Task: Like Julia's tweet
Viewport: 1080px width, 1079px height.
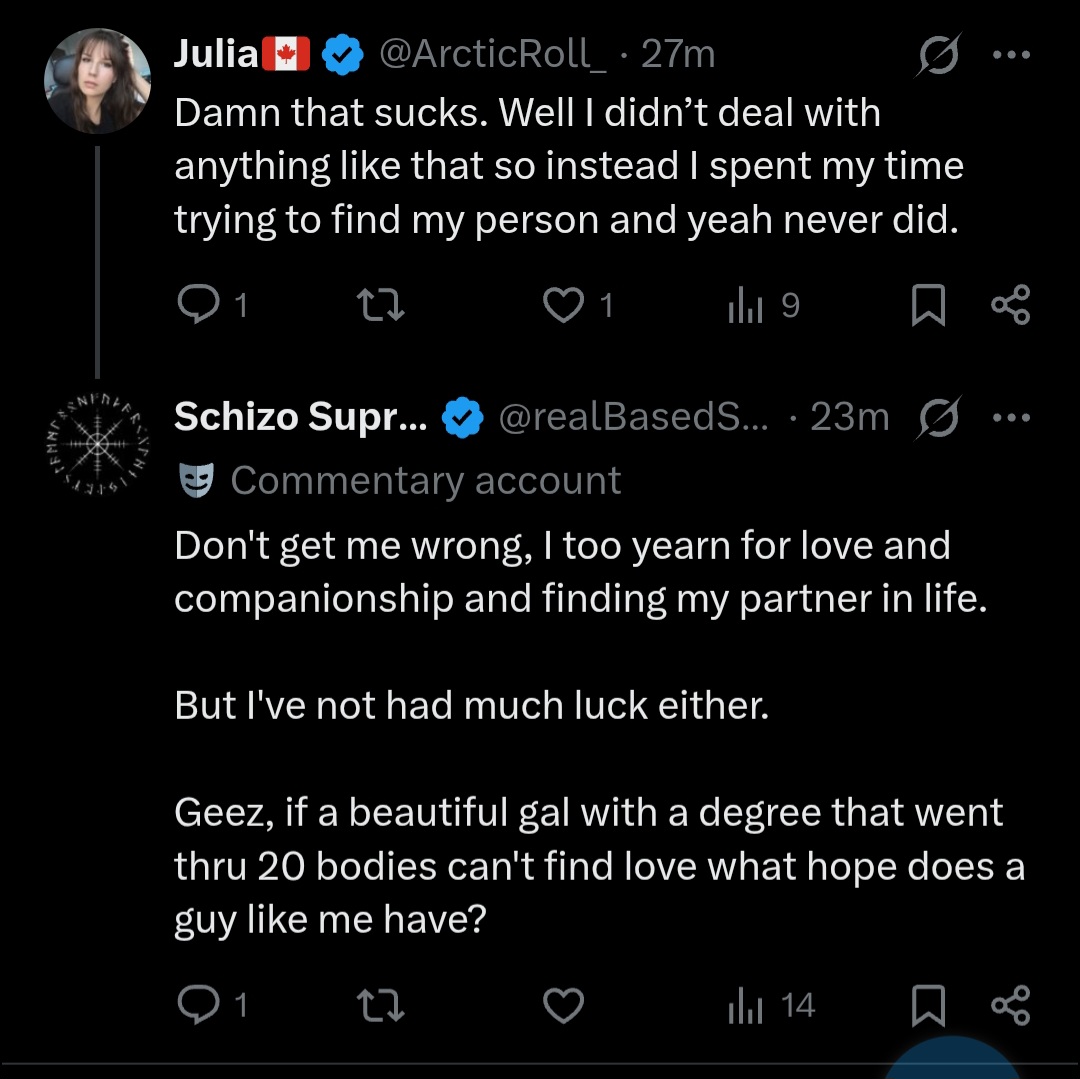Action: click(x=563, y=305)
